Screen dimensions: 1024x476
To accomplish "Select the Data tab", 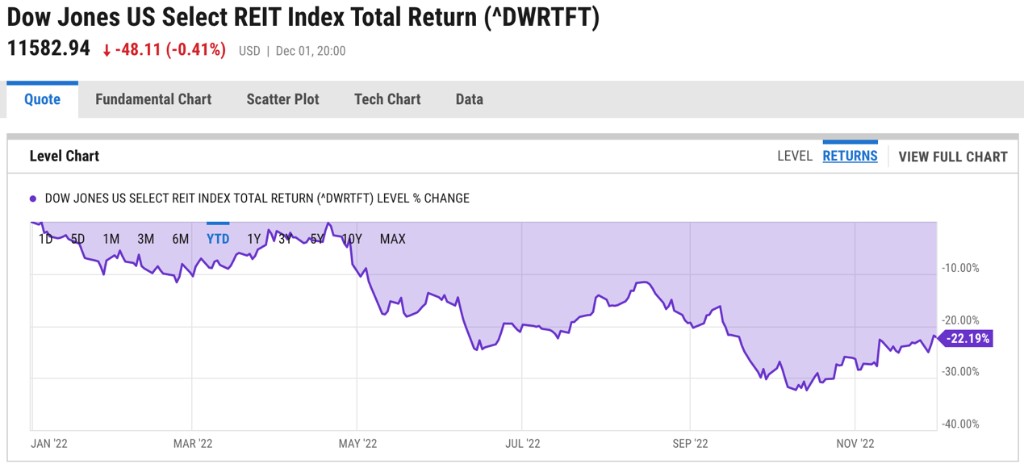I will pyautogui.click(x=469, y=99).
